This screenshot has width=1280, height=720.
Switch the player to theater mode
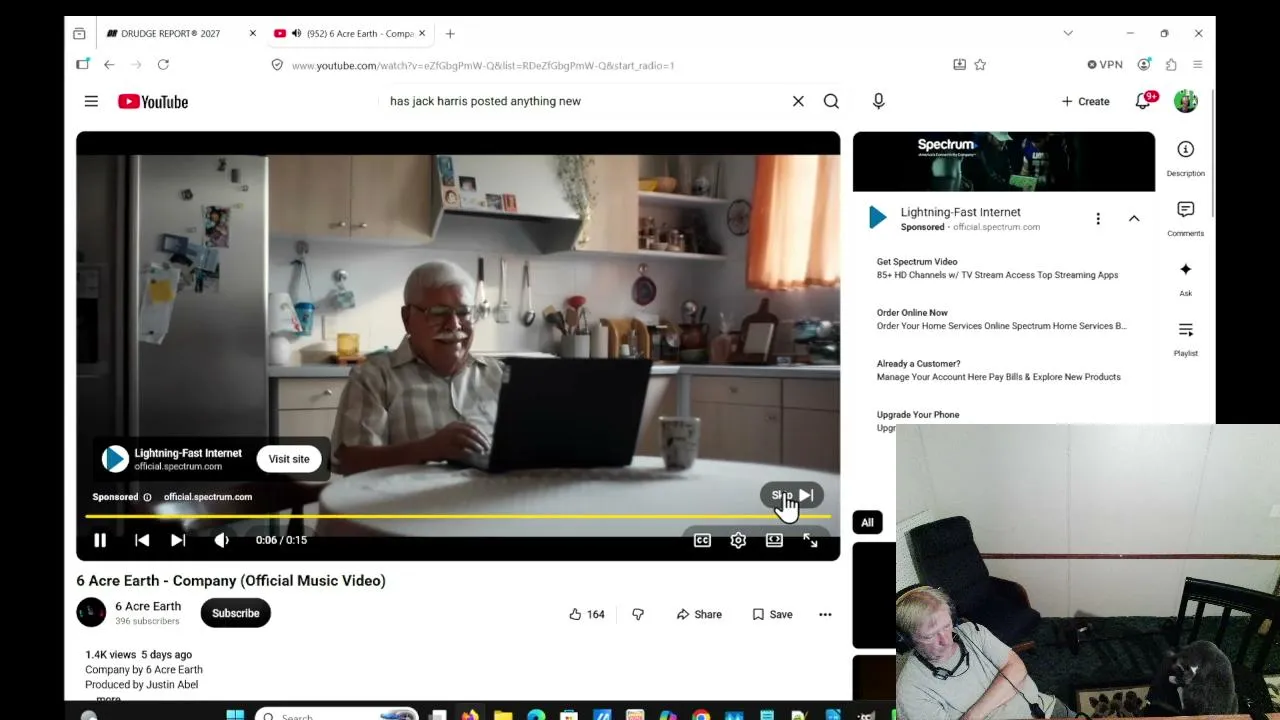click(774, 540)
